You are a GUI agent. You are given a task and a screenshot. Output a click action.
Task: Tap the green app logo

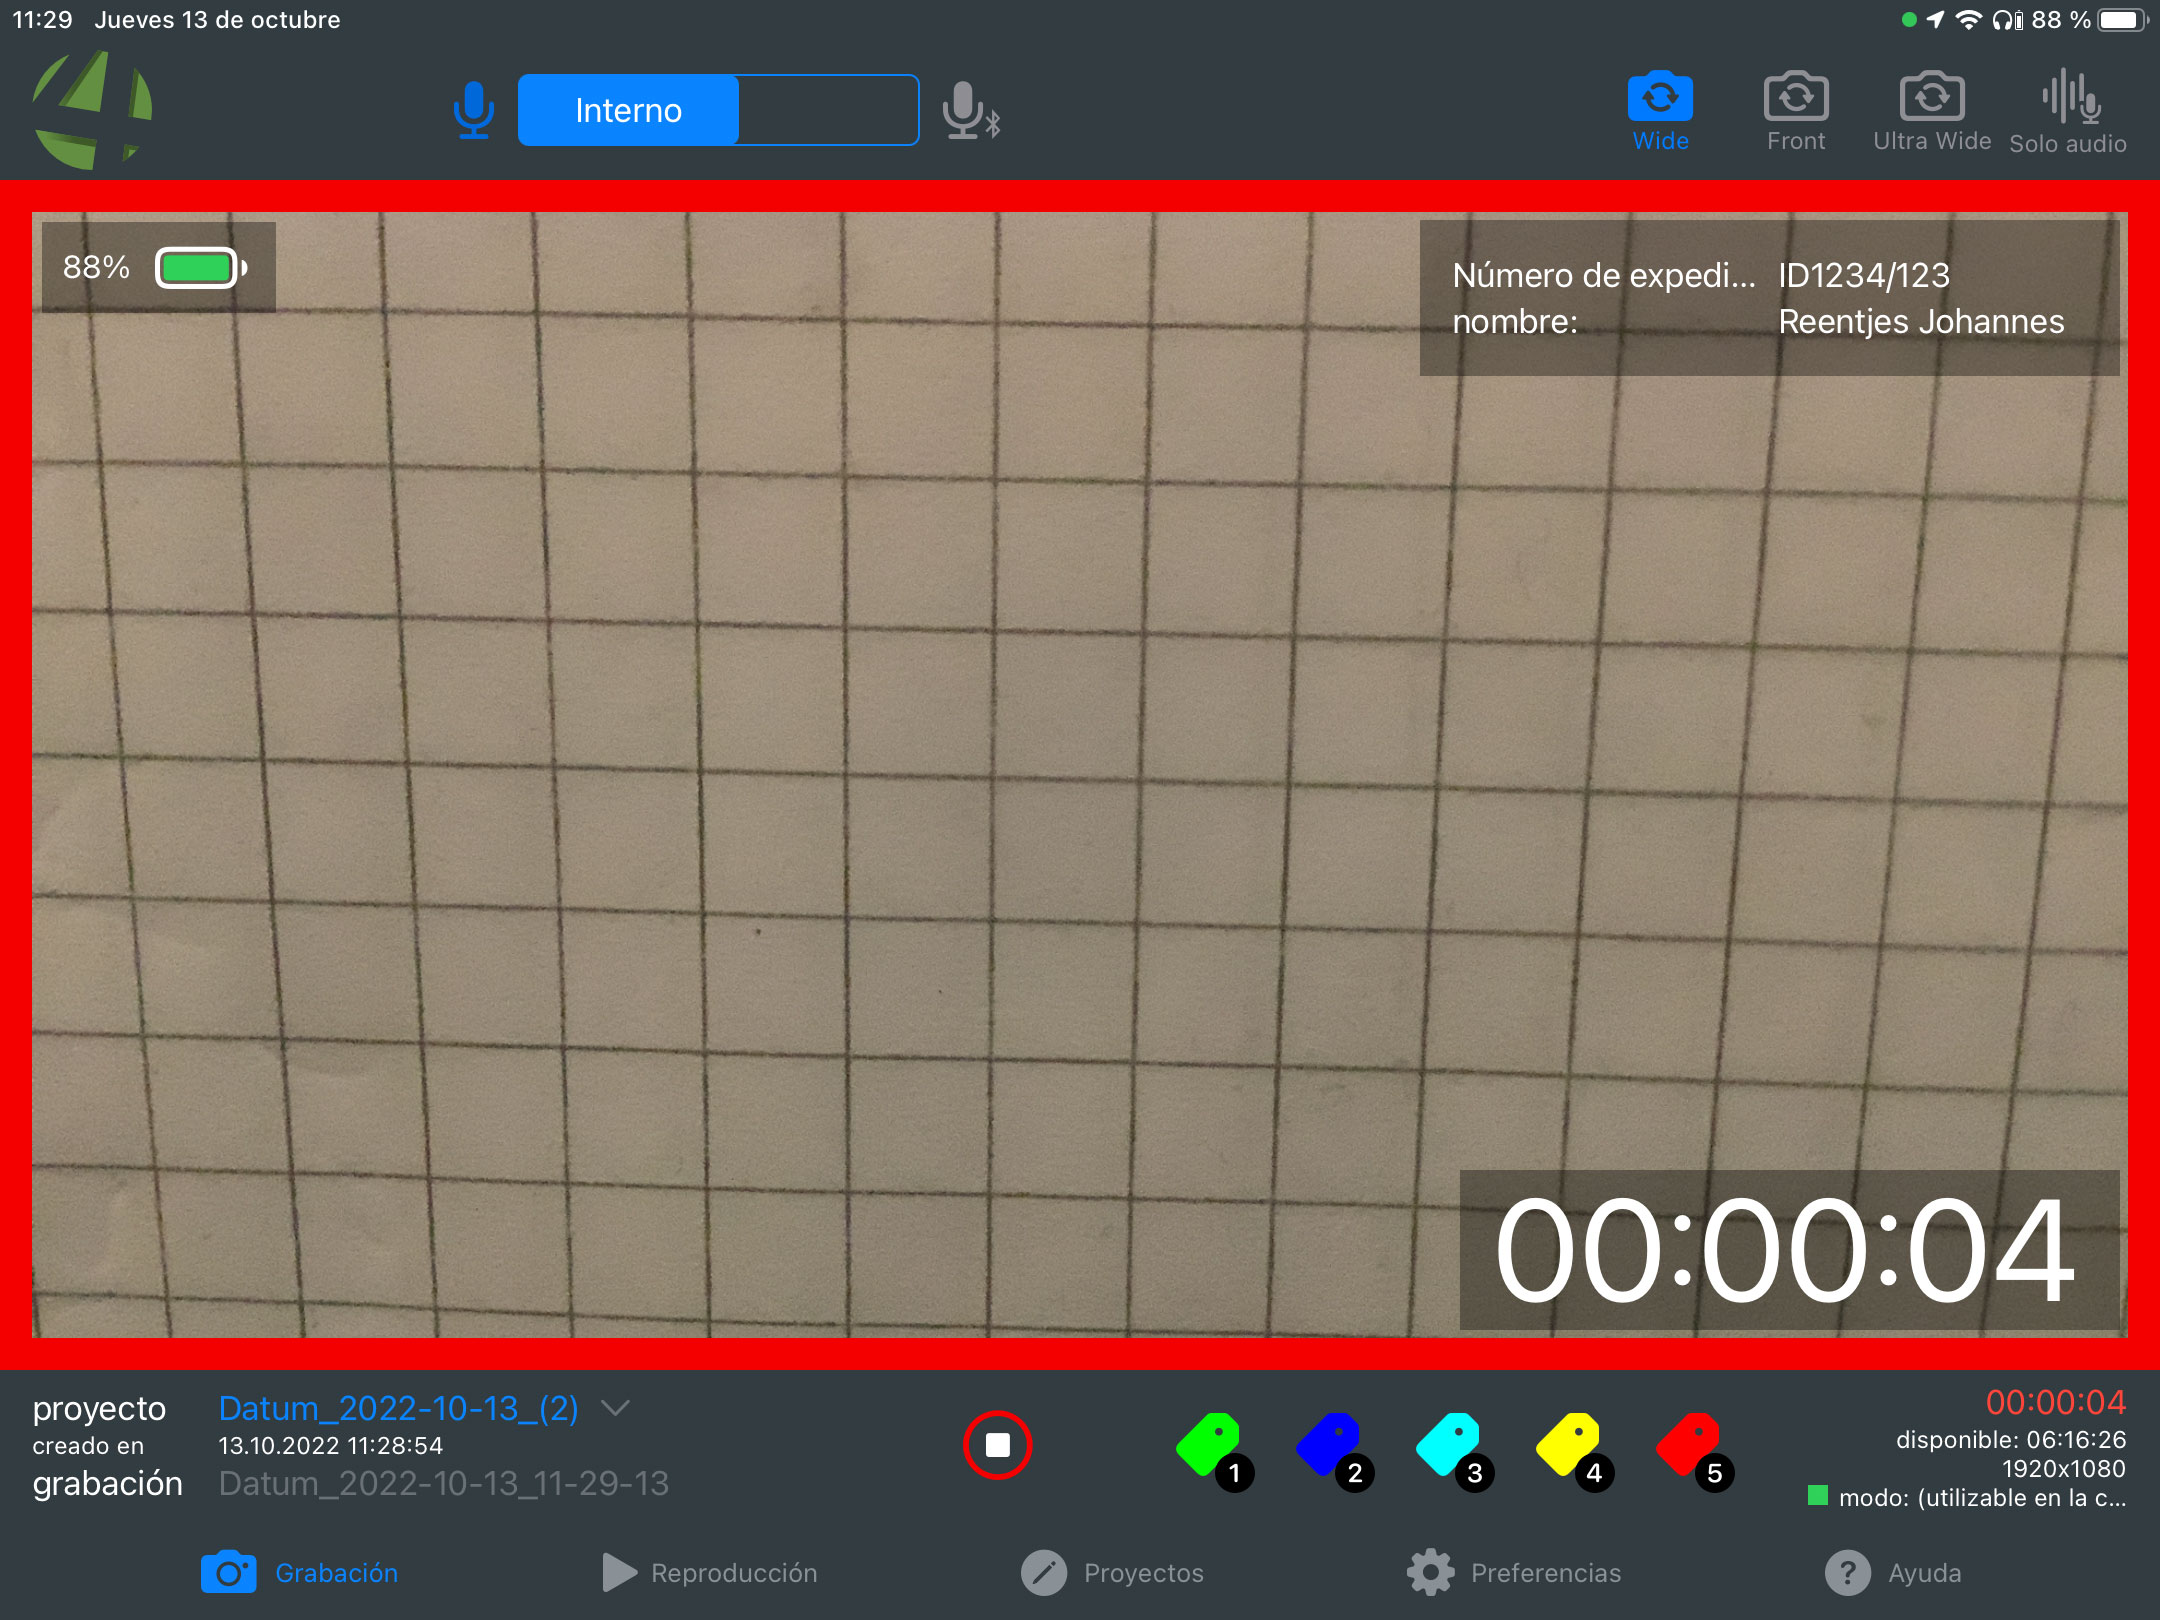click(92, 110)
